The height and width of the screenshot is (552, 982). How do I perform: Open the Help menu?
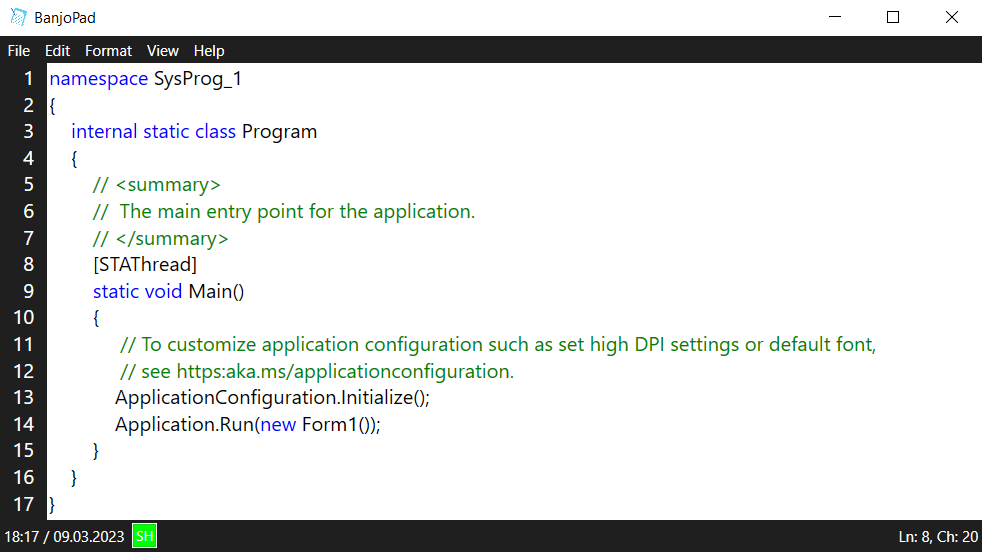(209, 51)
